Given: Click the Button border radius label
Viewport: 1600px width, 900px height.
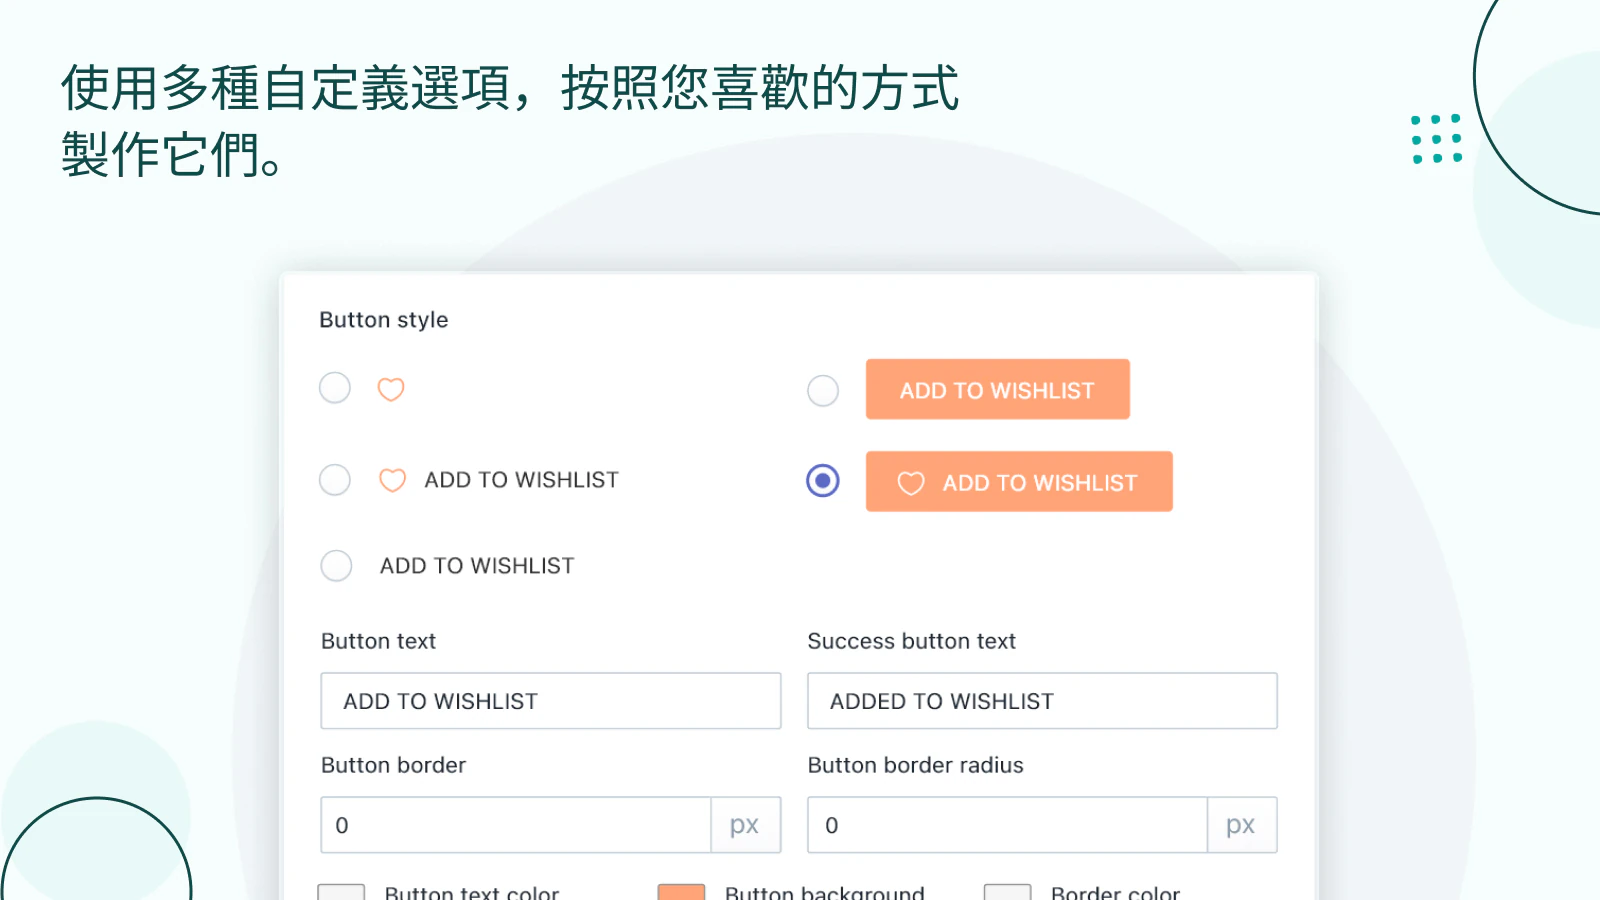Looking at the screenshot, I should point(916,765).
